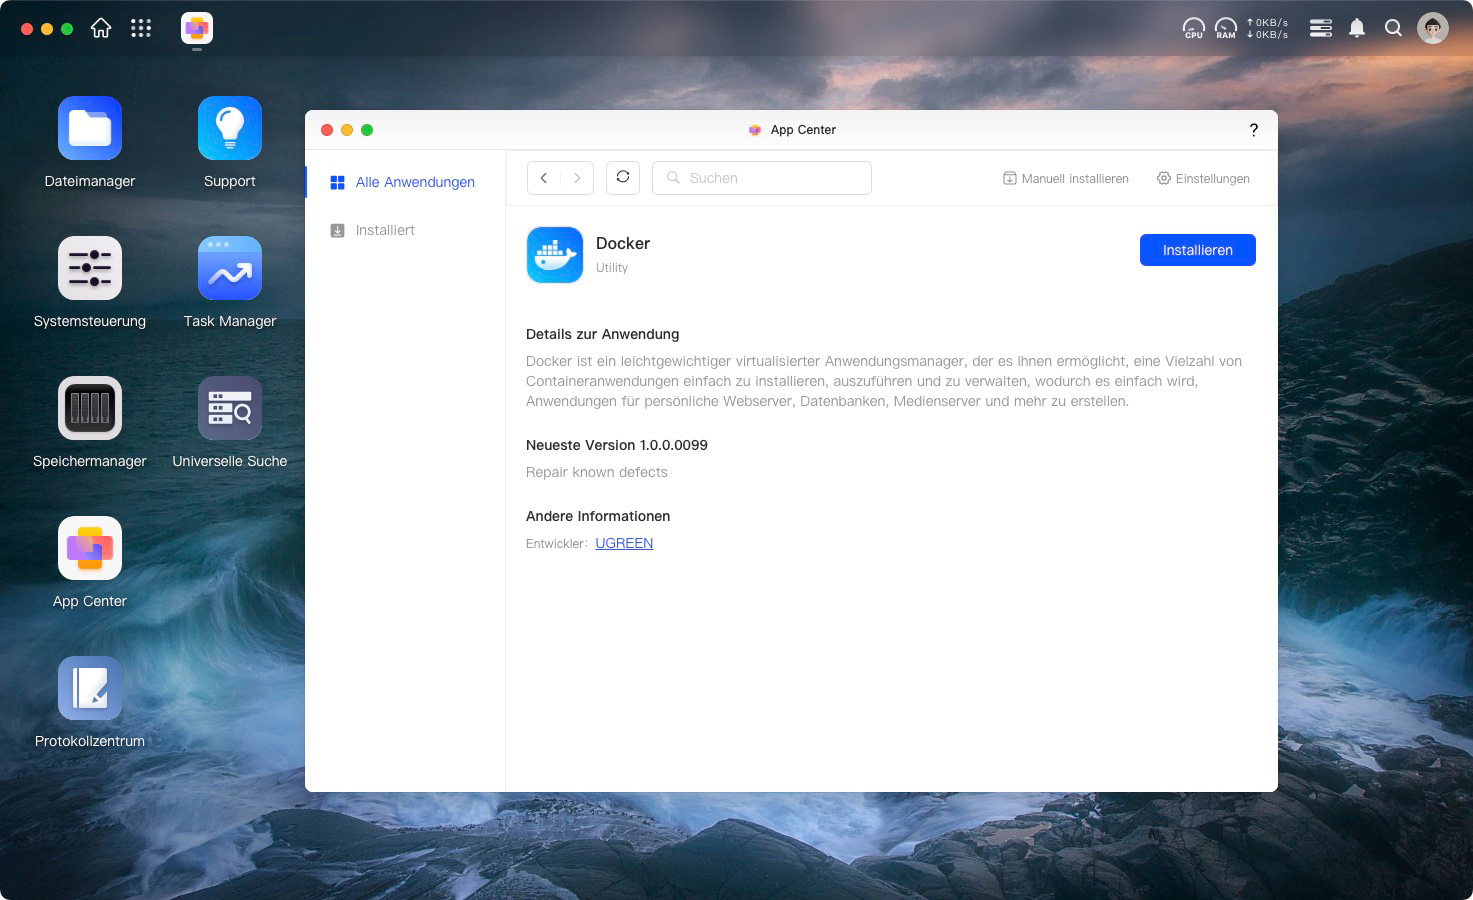Screen dimensions: 1473x900
Task: Open notifications bell
Action: click(1357, 28)
